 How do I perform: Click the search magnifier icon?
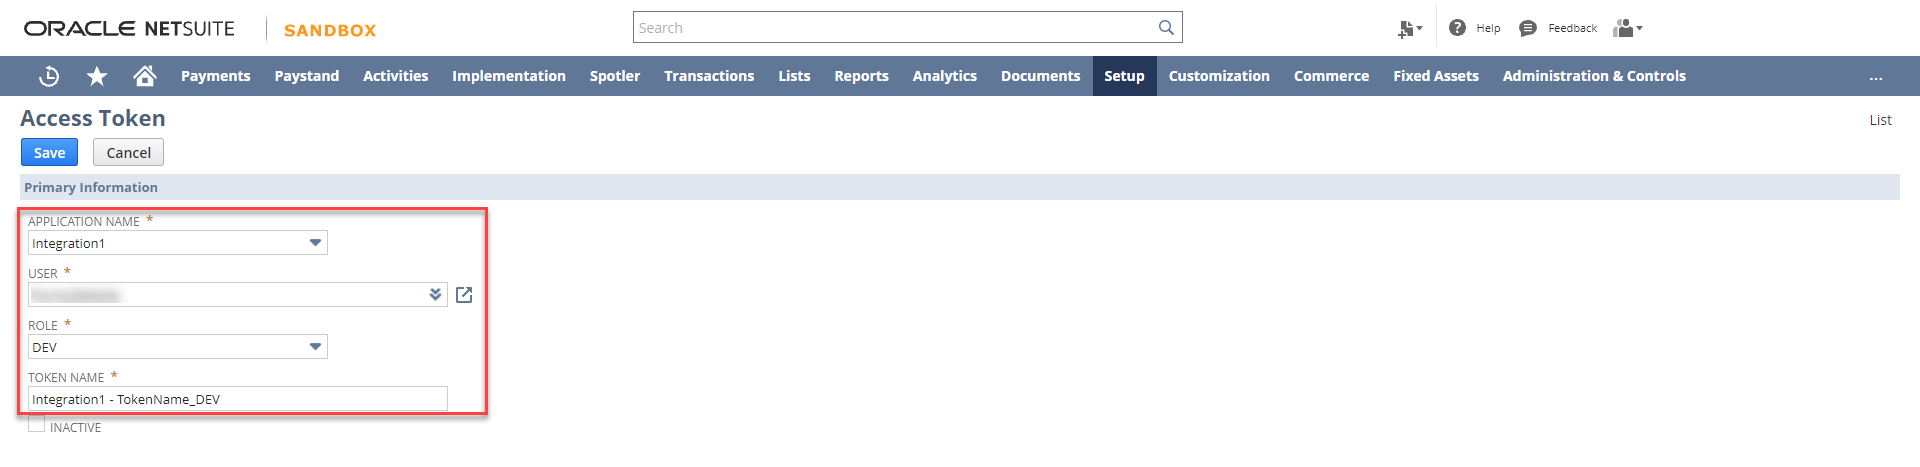(x=1166, y=28)
